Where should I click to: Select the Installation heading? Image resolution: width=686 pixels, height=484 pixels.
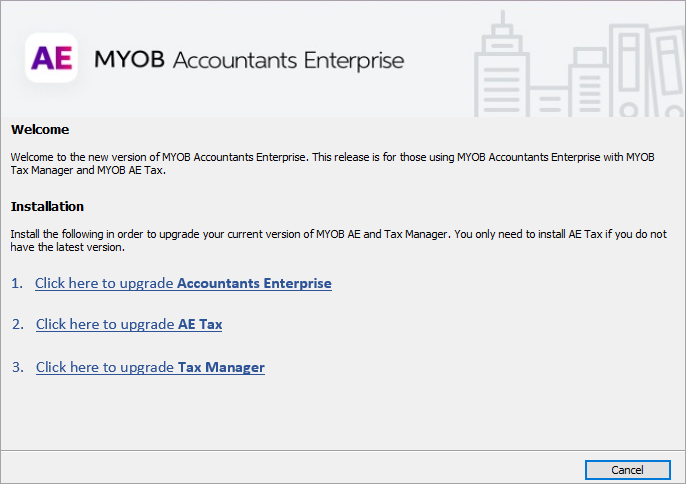coord(47,206)
